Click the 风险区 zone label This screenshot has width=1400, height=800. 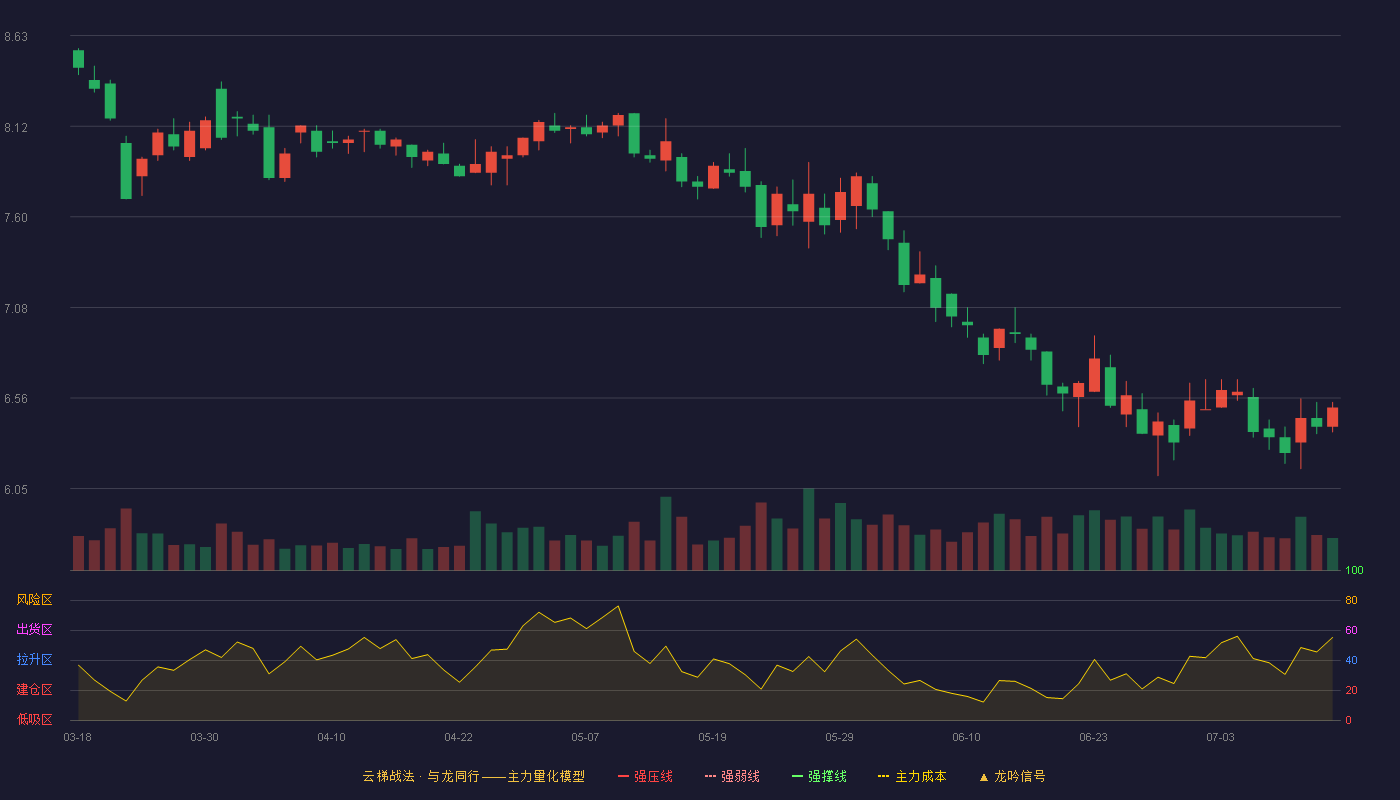[34, 600]
